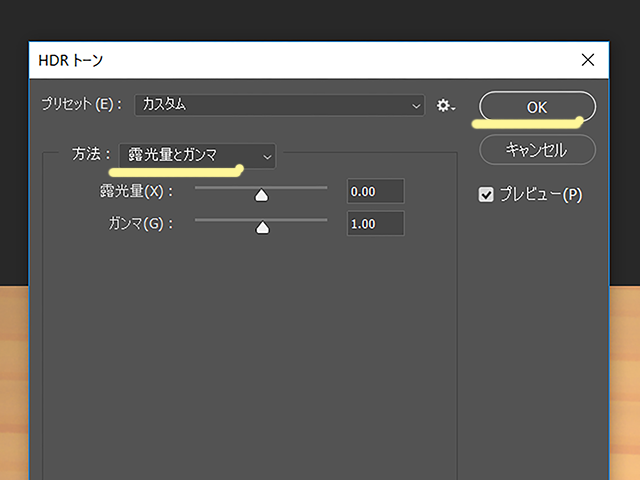Screen dimensions: 640x480
Task: Click the プリセット (E) label
Action: point(82,105)
